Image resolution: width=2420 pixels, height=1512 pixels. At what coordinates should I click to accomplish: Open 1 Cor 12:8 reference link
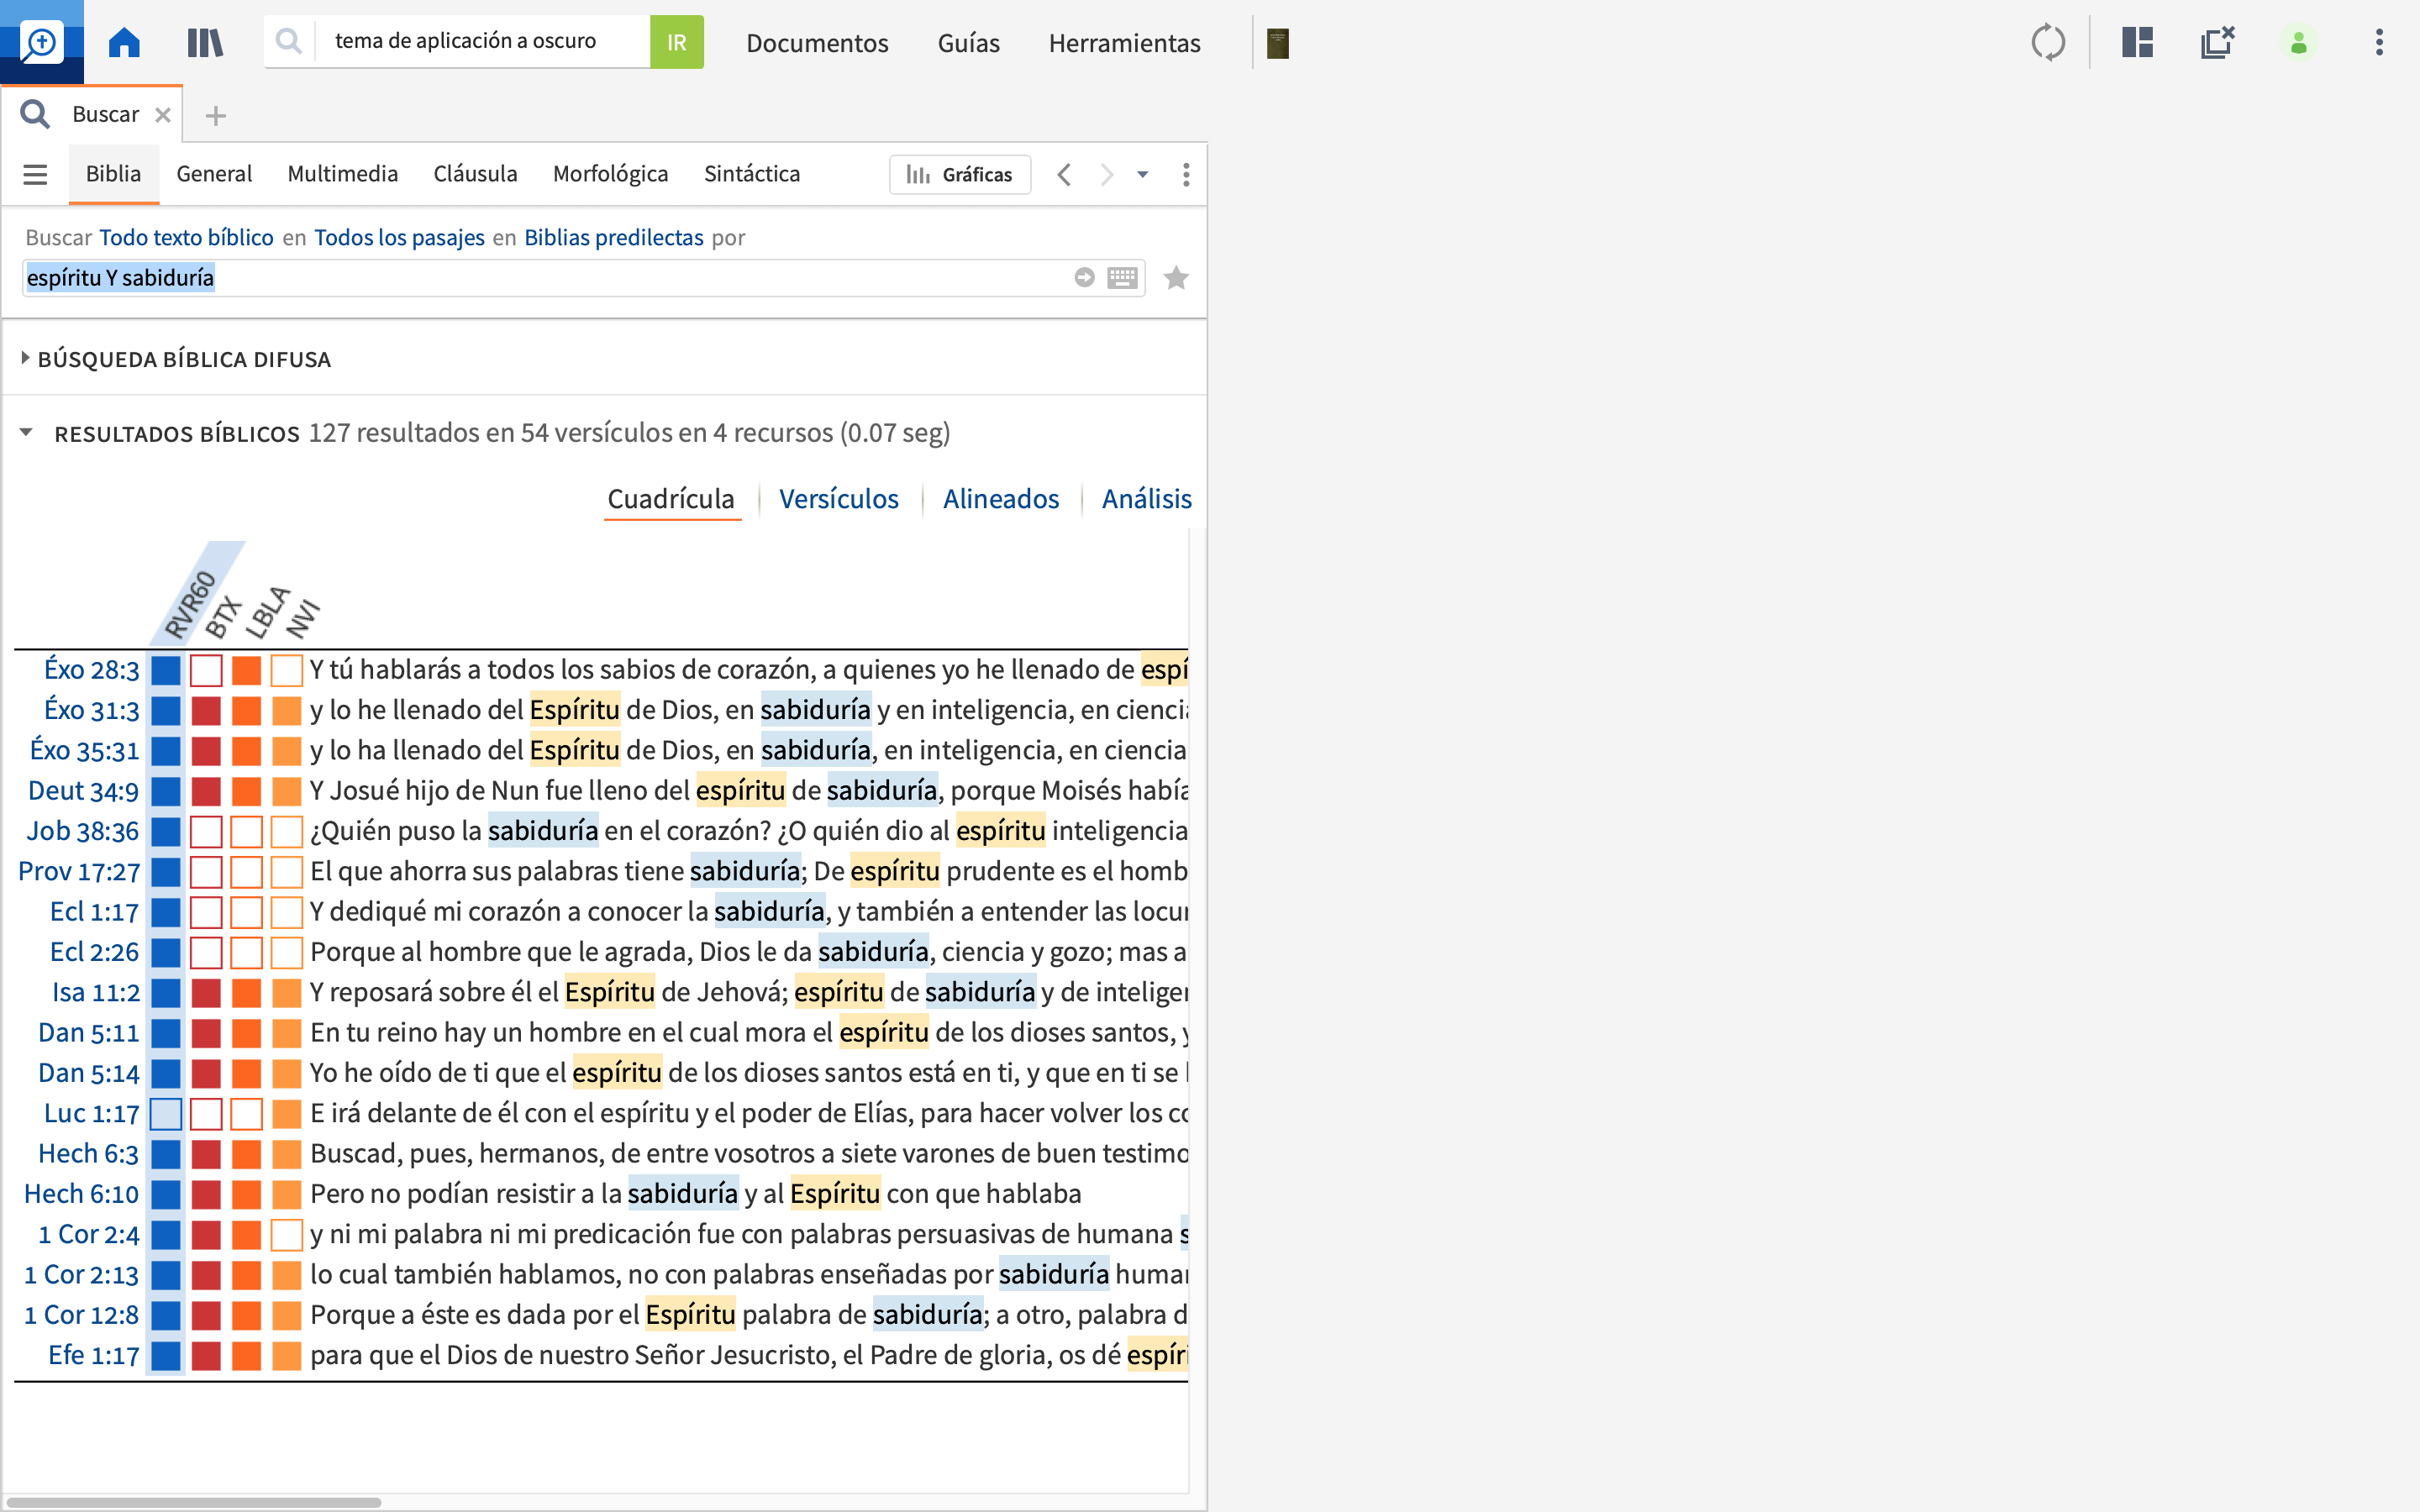(81, 1315)
